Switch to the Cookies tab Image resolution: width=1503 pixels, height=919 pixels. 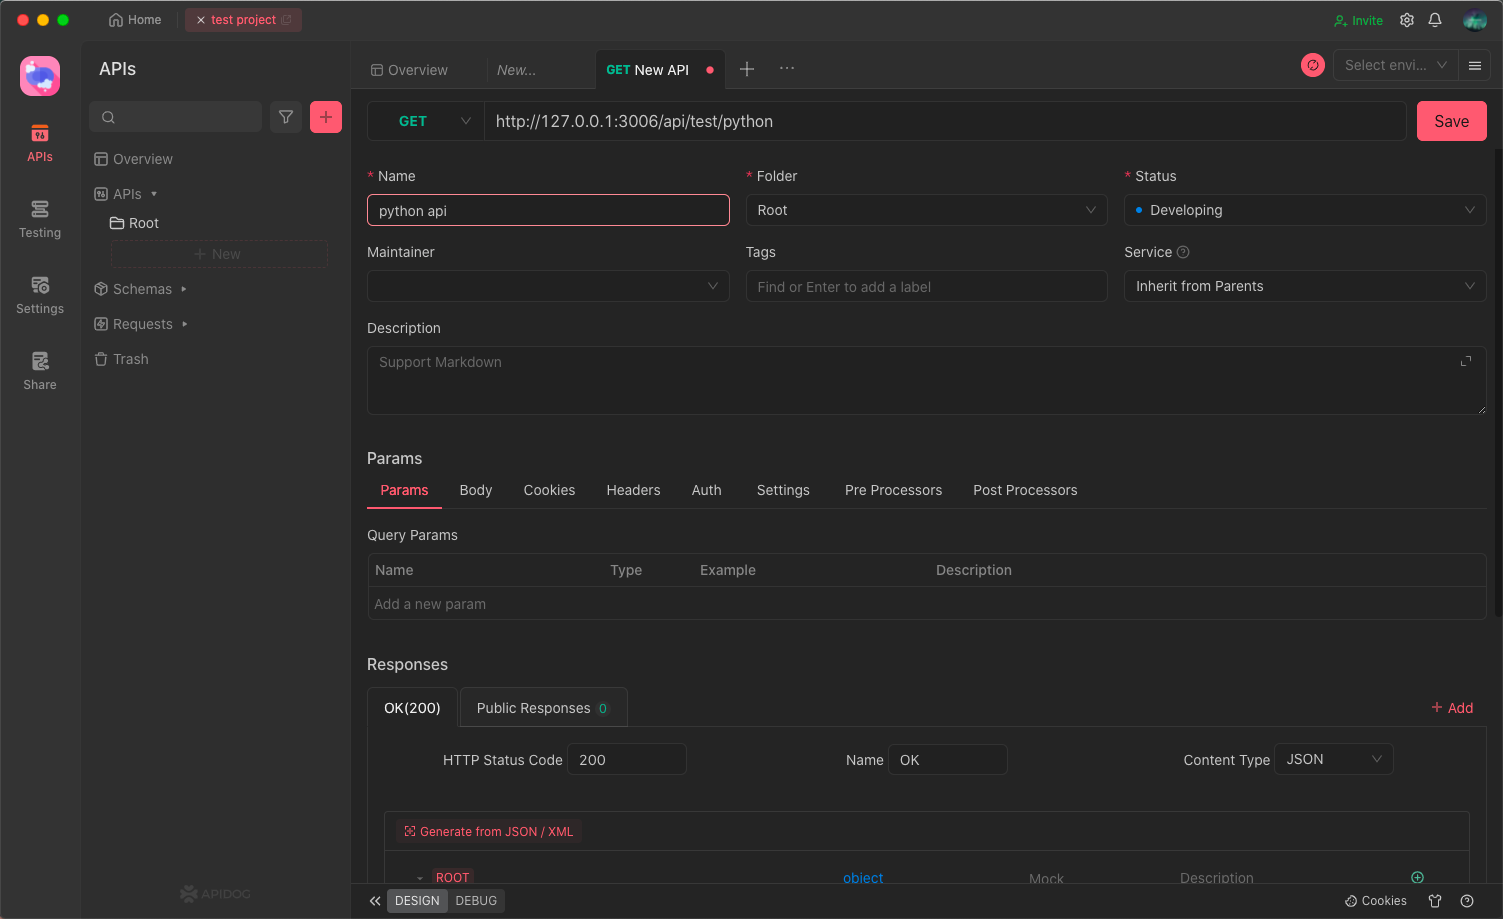tap(549, 490)
